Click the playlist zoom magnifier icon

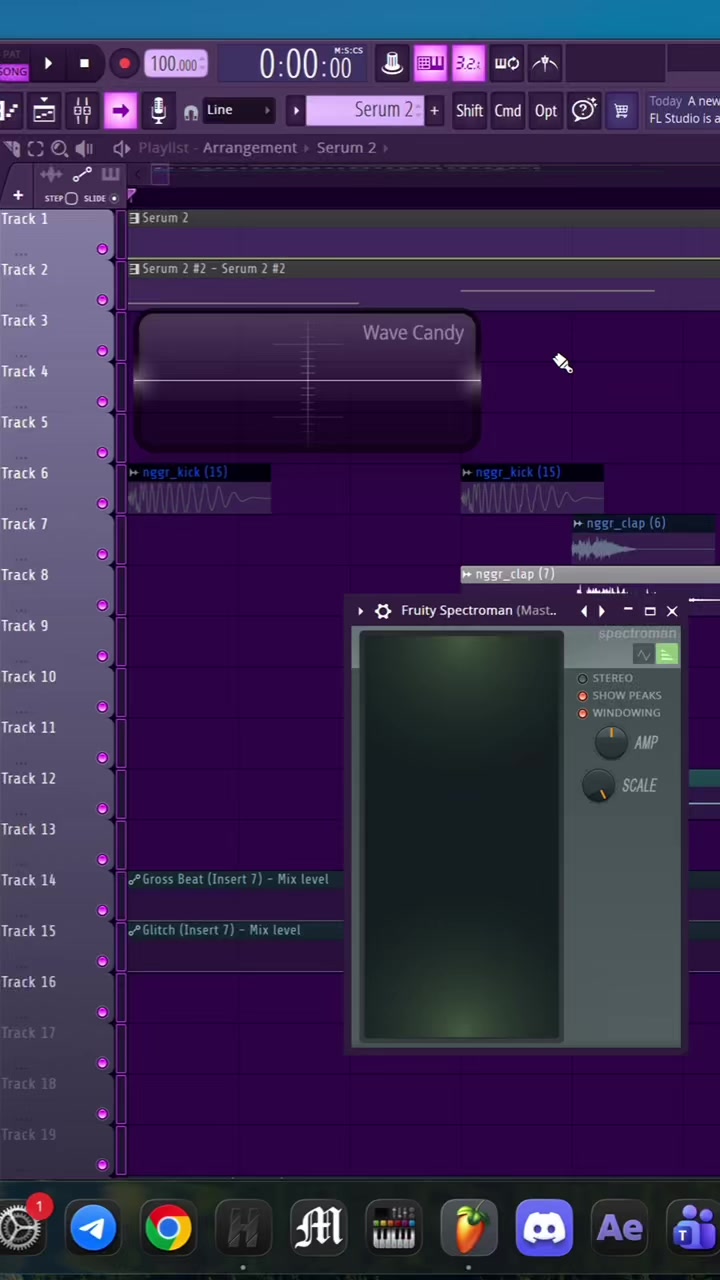(x=59, y=148)
